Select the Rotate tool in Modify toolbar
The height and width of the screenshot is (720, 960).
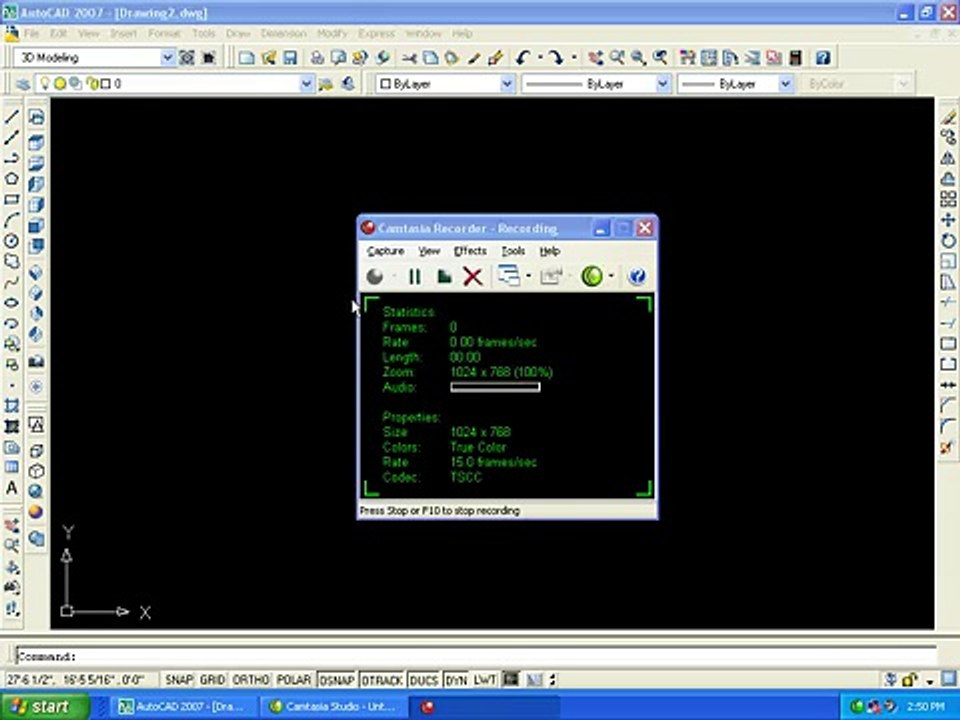[948, 241]
